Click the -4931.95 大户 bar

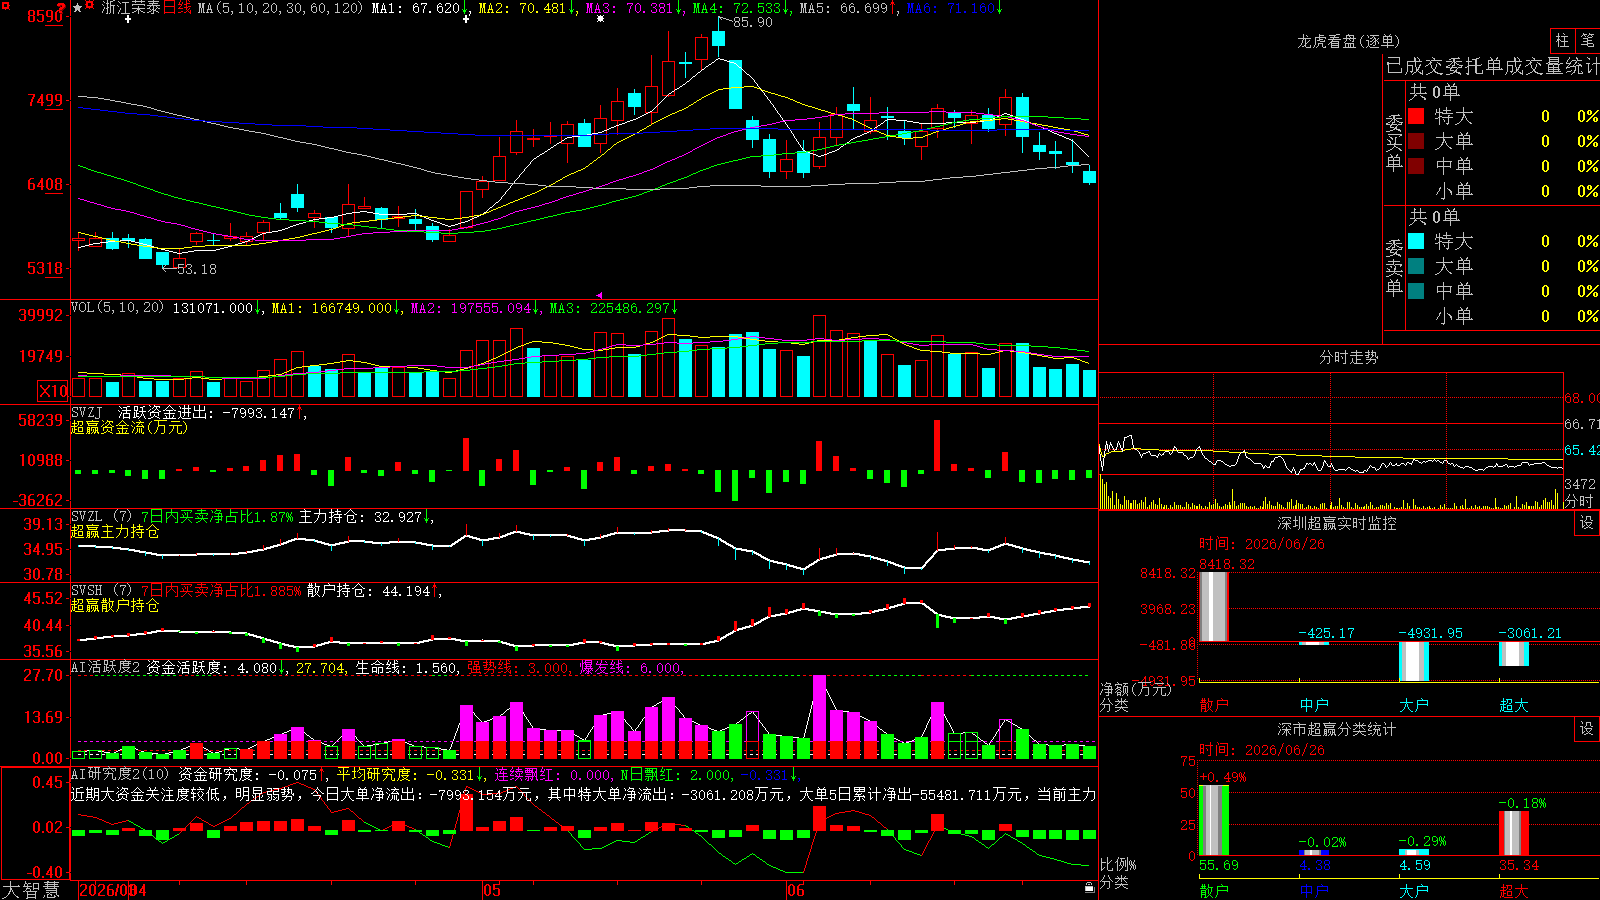pos(1414,661)
